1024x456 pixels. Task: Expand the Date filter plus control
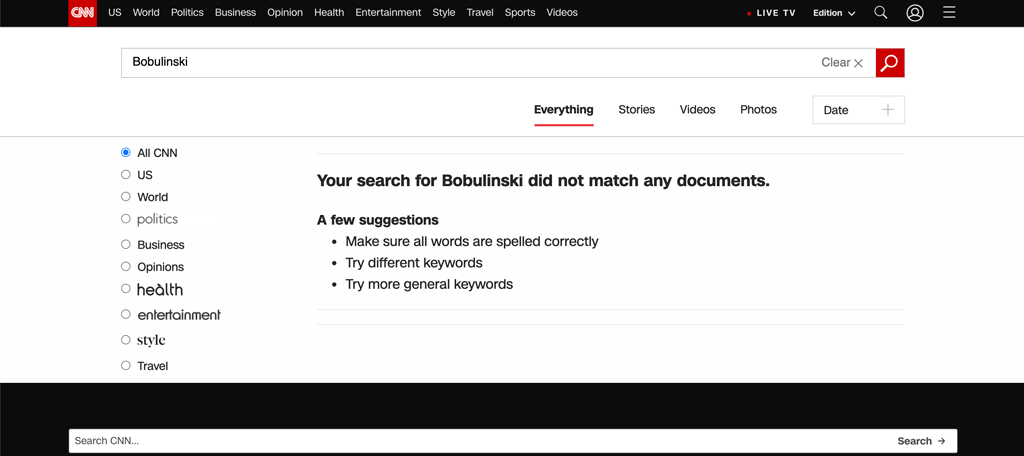coord(887,110)
